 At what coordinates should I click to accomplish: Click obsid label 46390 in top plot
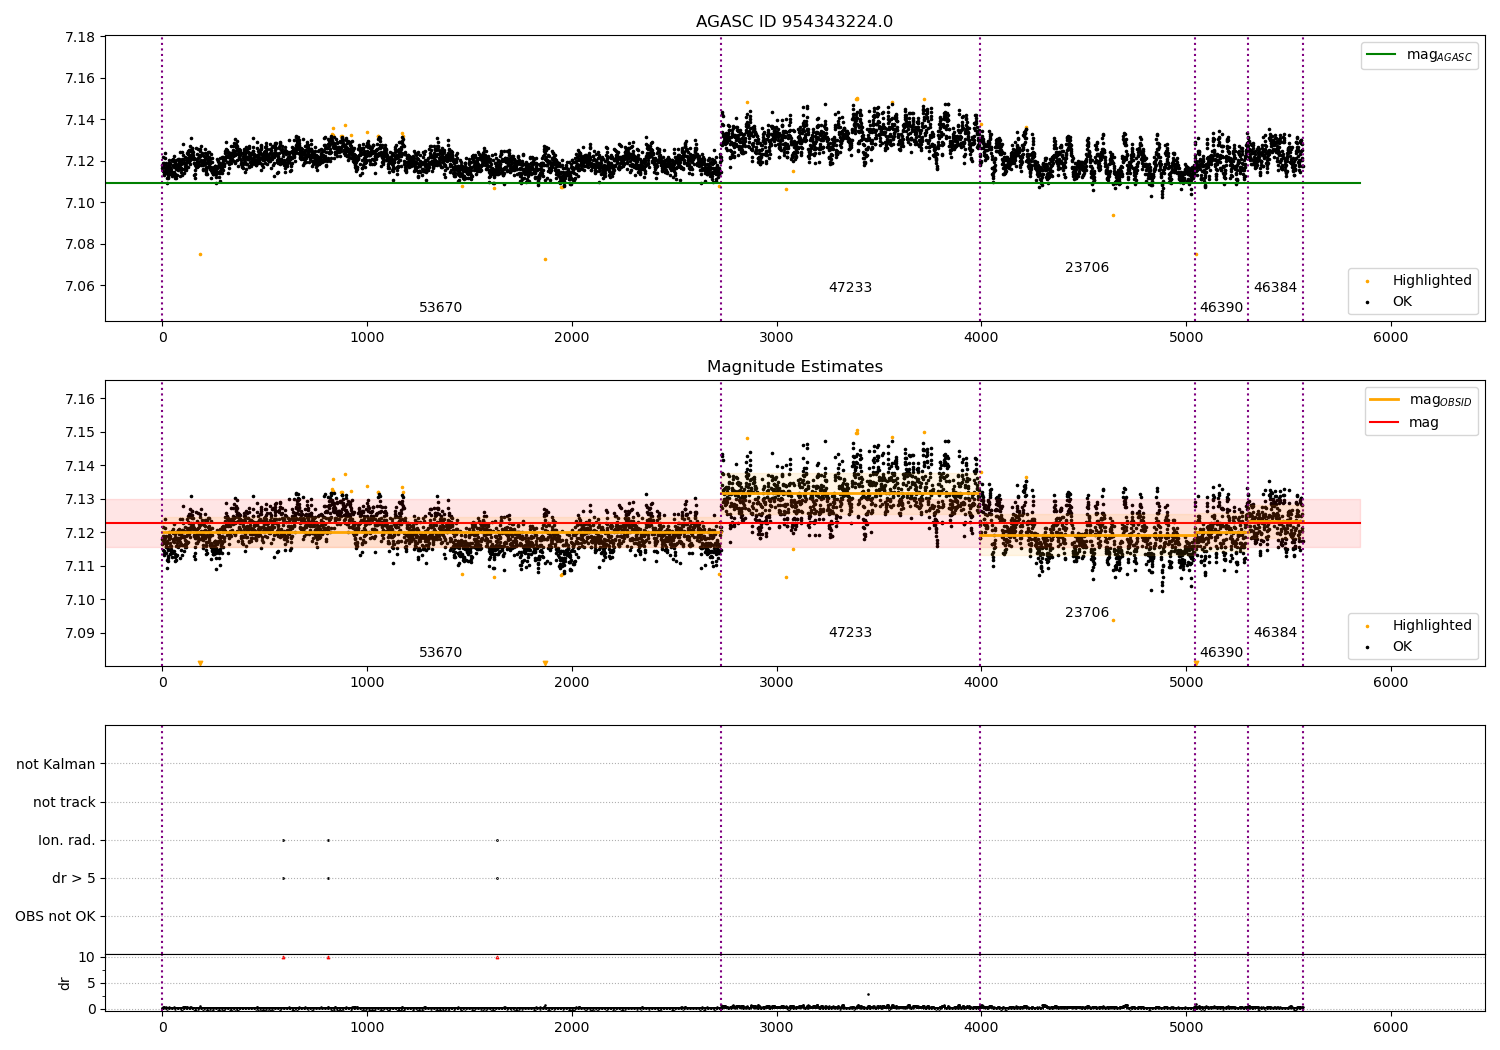[x=1222, y=308]
